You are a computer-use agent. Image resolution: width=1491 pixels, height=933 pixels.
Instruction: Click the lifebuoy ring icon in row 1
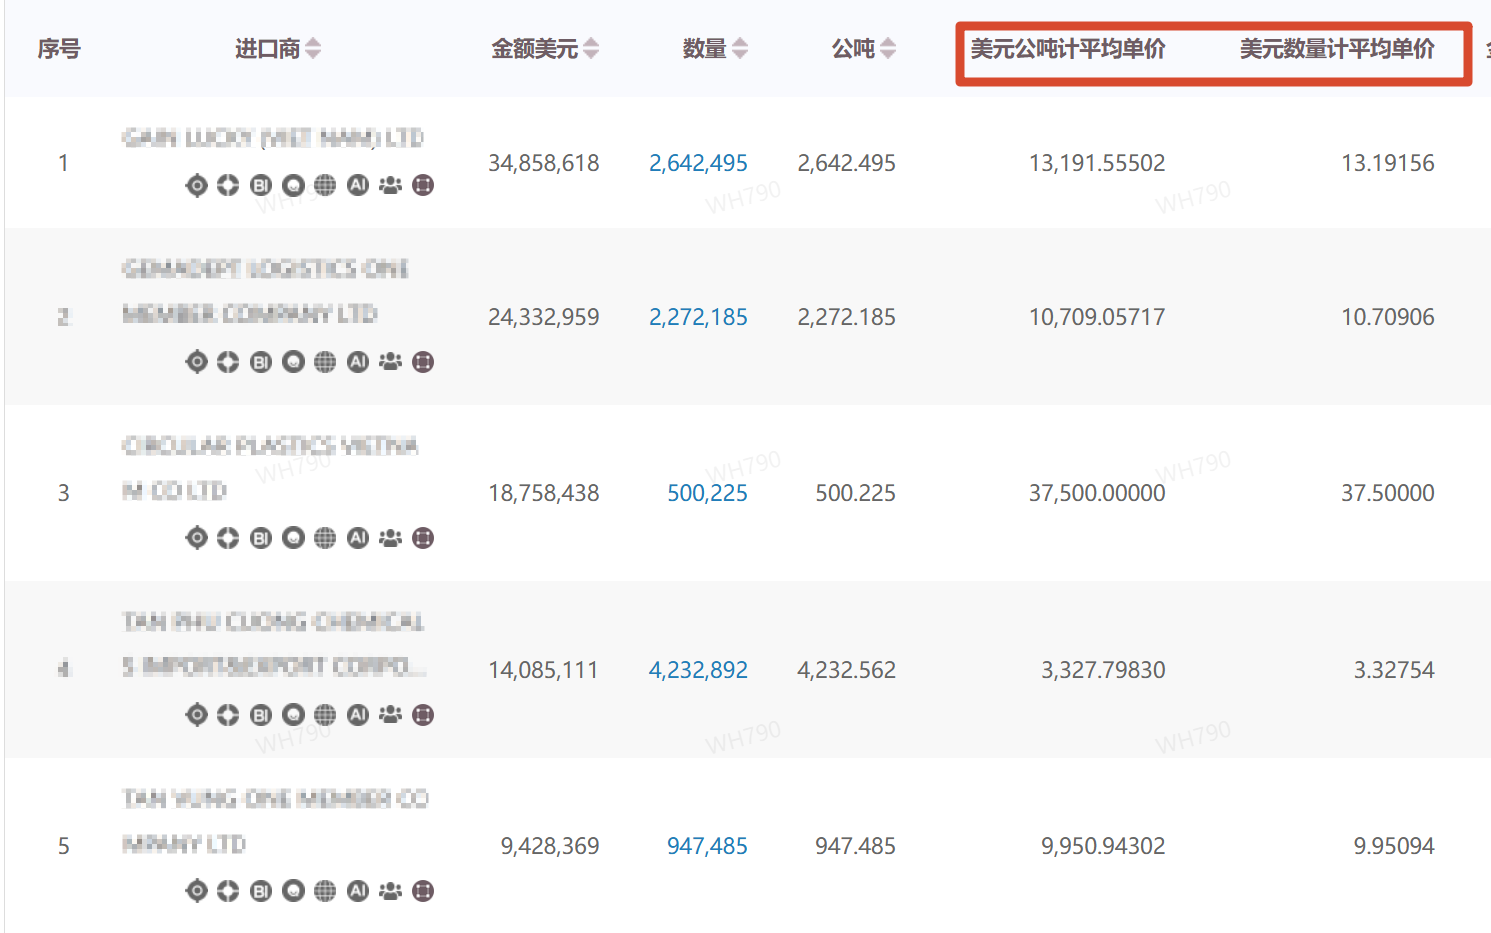tap(228, 185)
